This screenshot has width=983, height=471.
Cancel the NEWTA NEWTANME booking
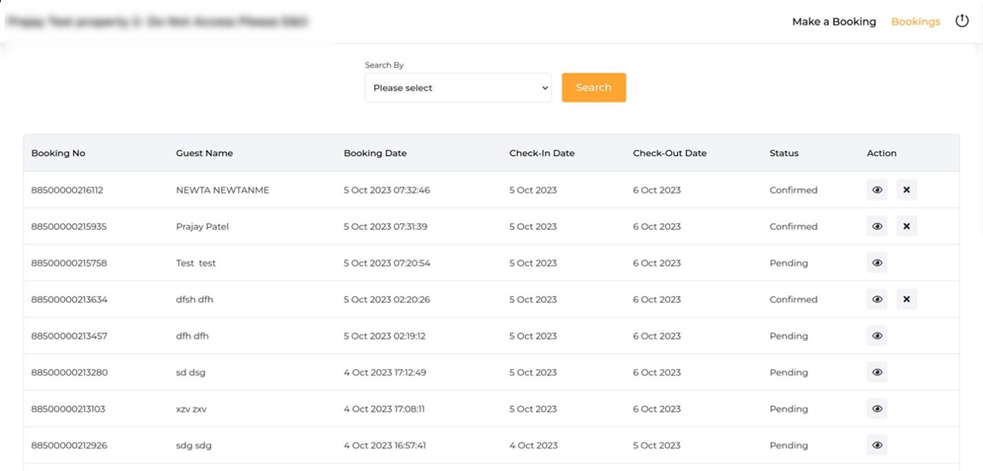(x=906, y=190)
